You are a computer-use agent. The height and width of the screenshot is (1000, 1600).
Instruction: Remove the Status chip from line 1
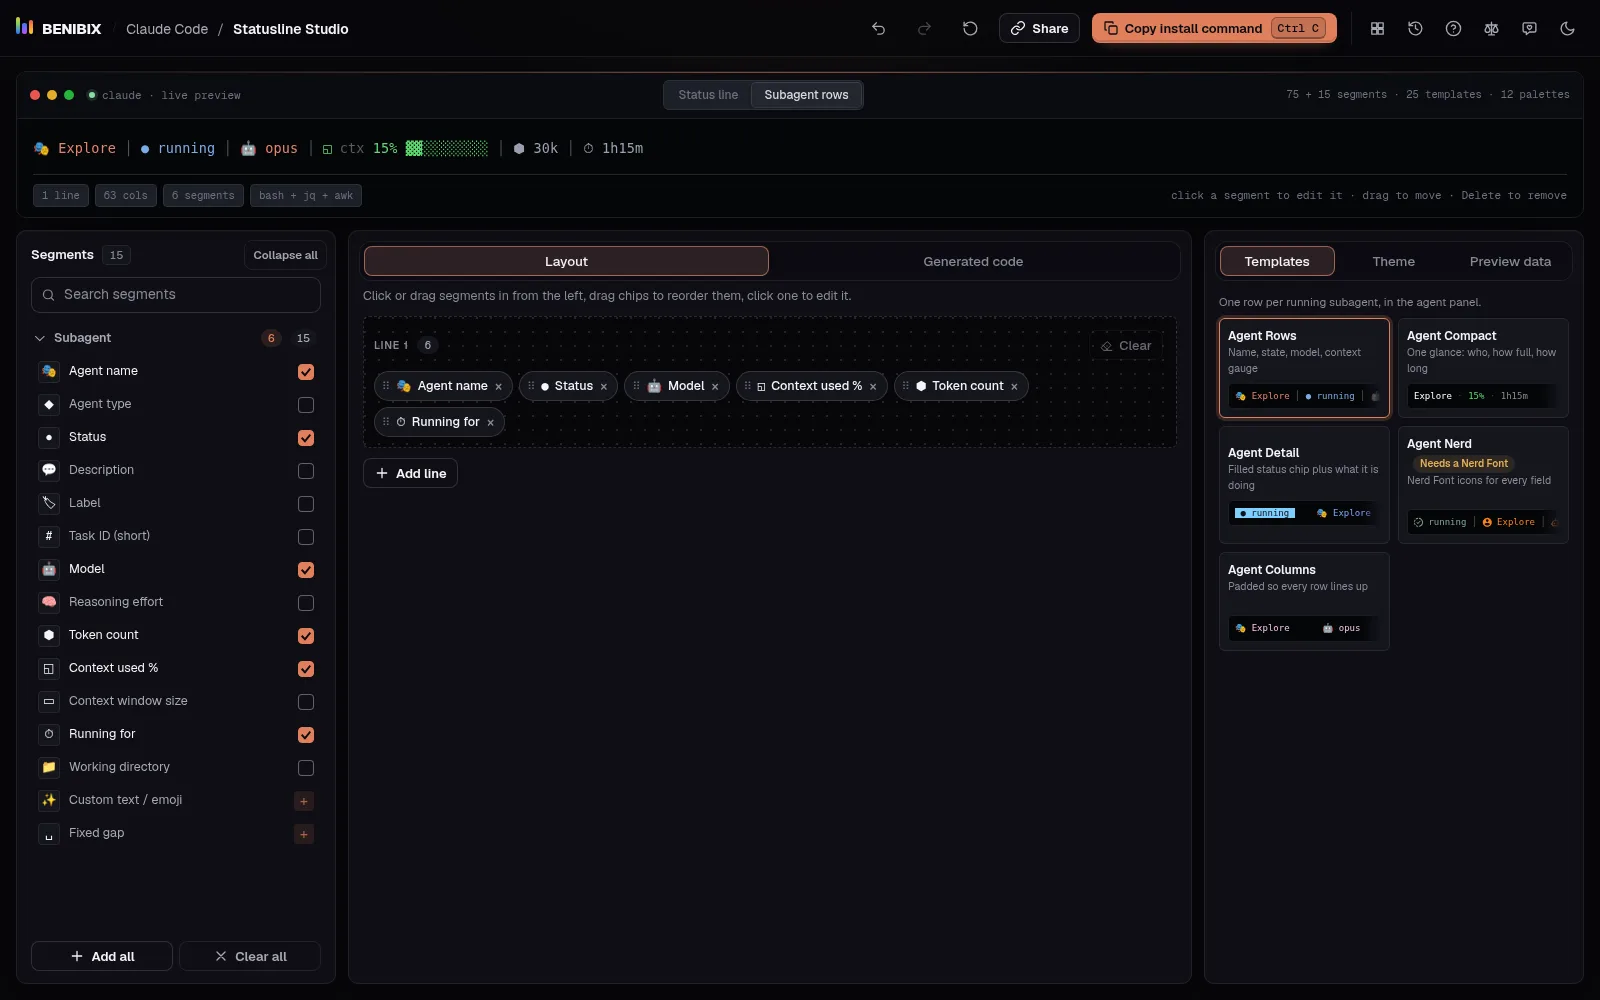coord(603,387)
